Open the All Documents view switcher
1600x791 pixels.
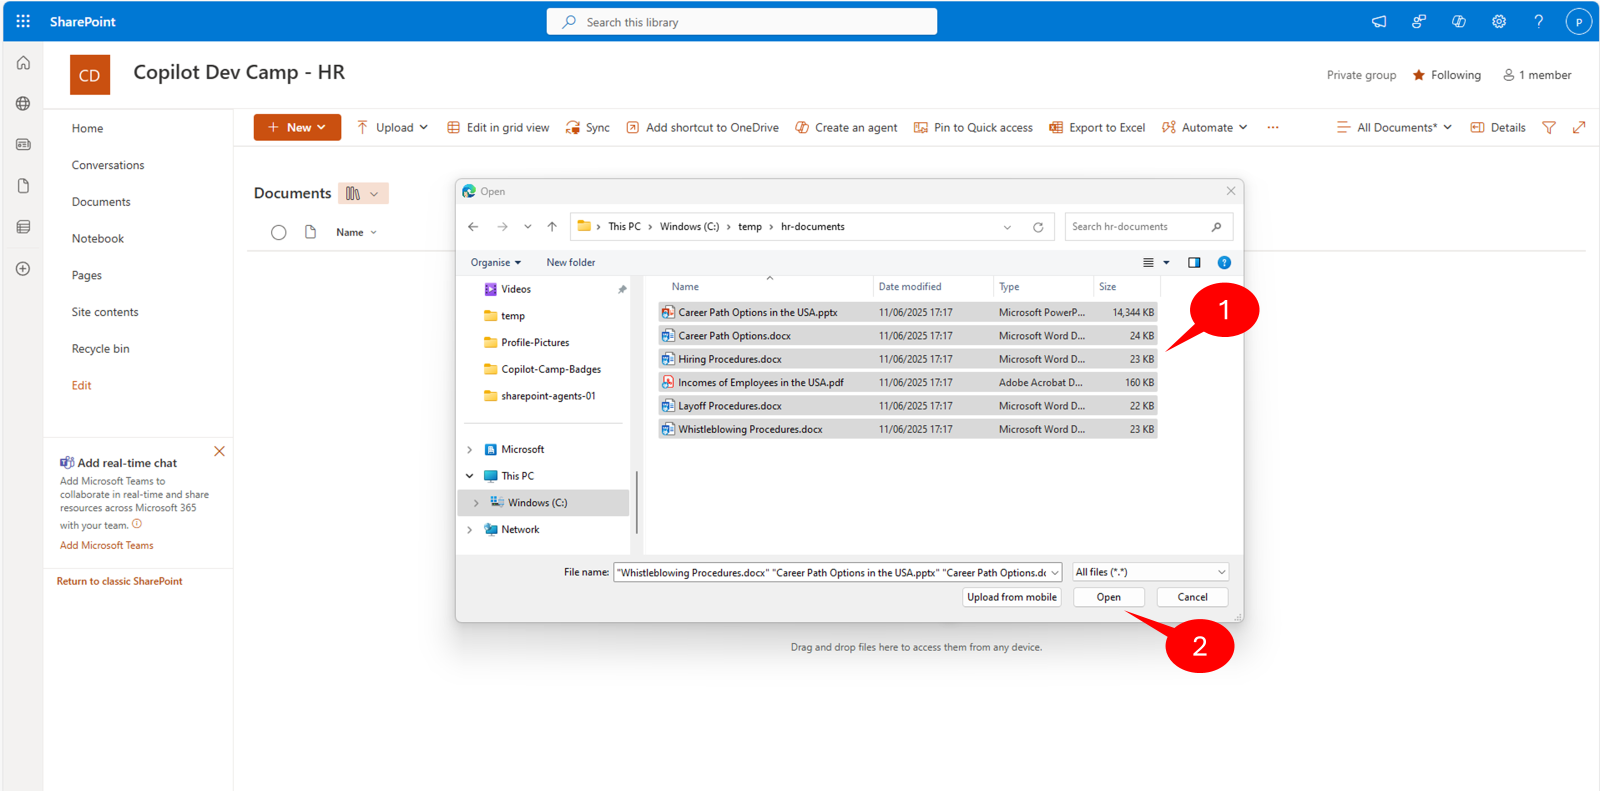pyautogui.click(x=1394, y=127)
